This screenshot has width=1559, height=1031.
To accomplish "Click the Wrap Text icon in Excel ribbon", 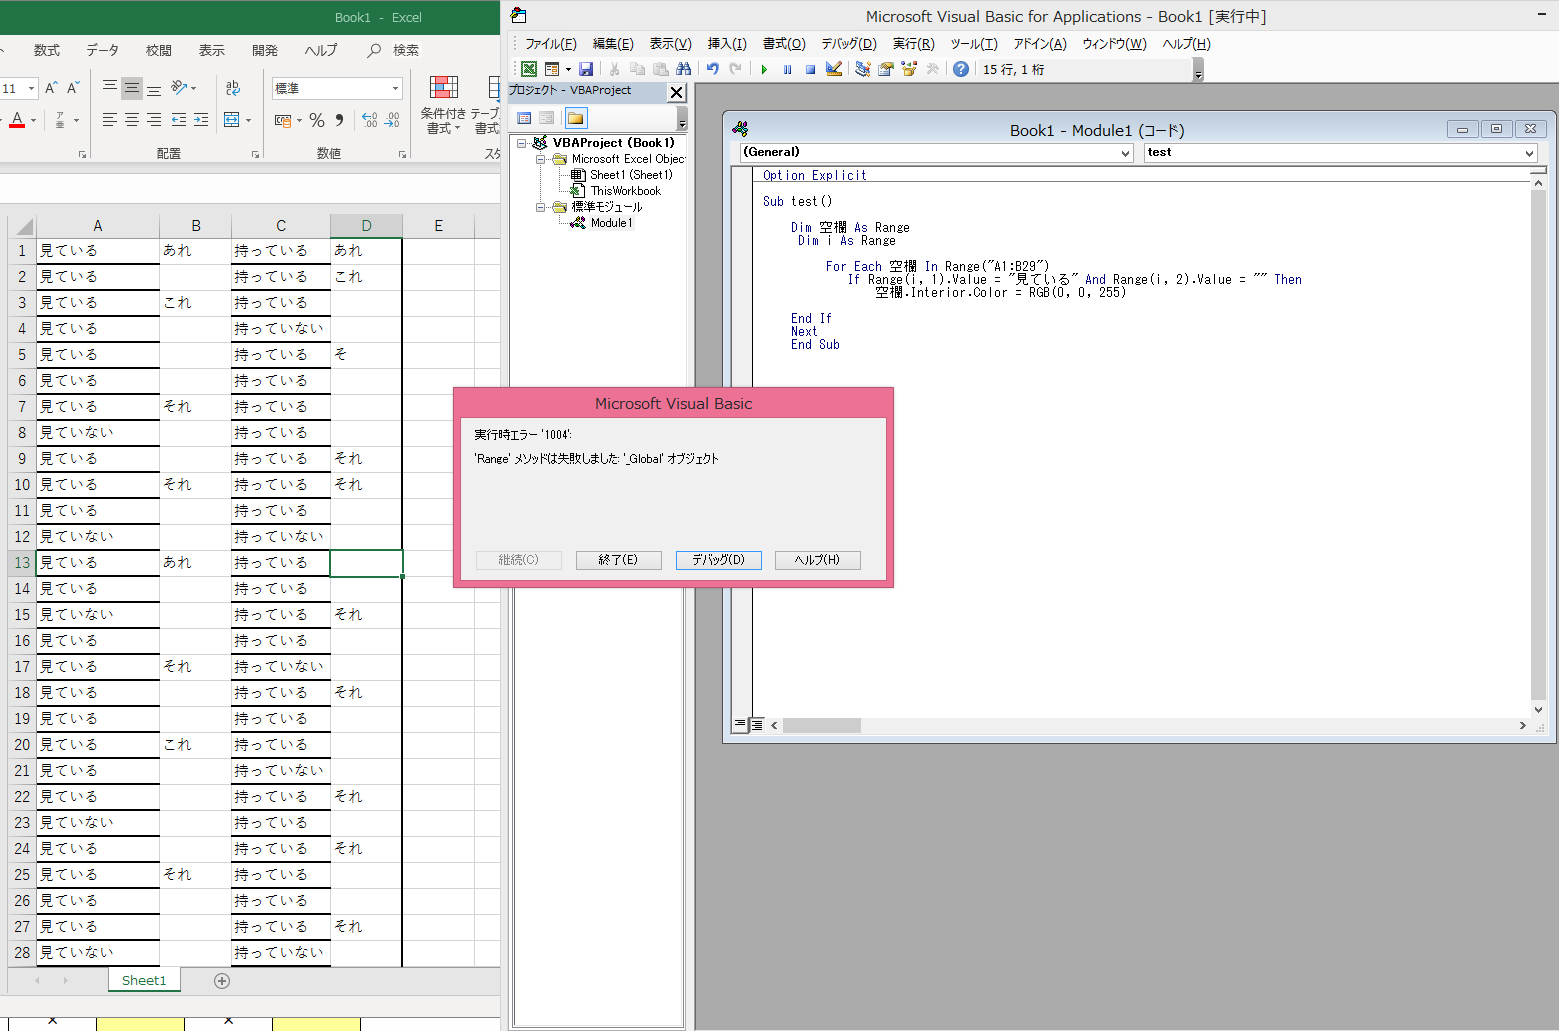I will pyautogui.click(x=233, y=88).
